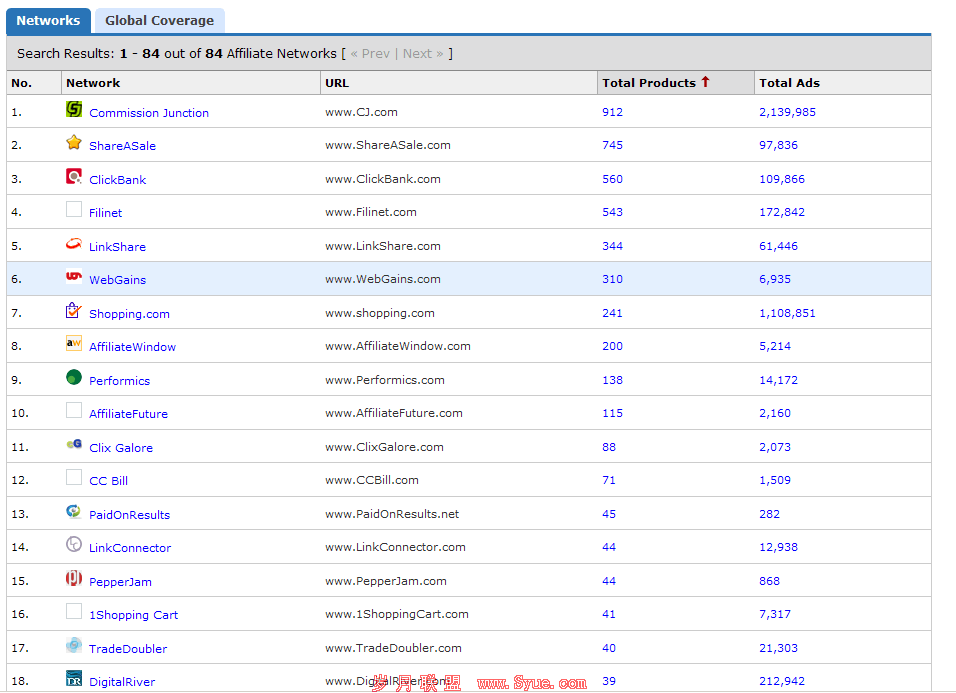Select the Networks tab
The height and width of the screenshot is (693, 956).
pyautogui.click(x=48, y=20)
